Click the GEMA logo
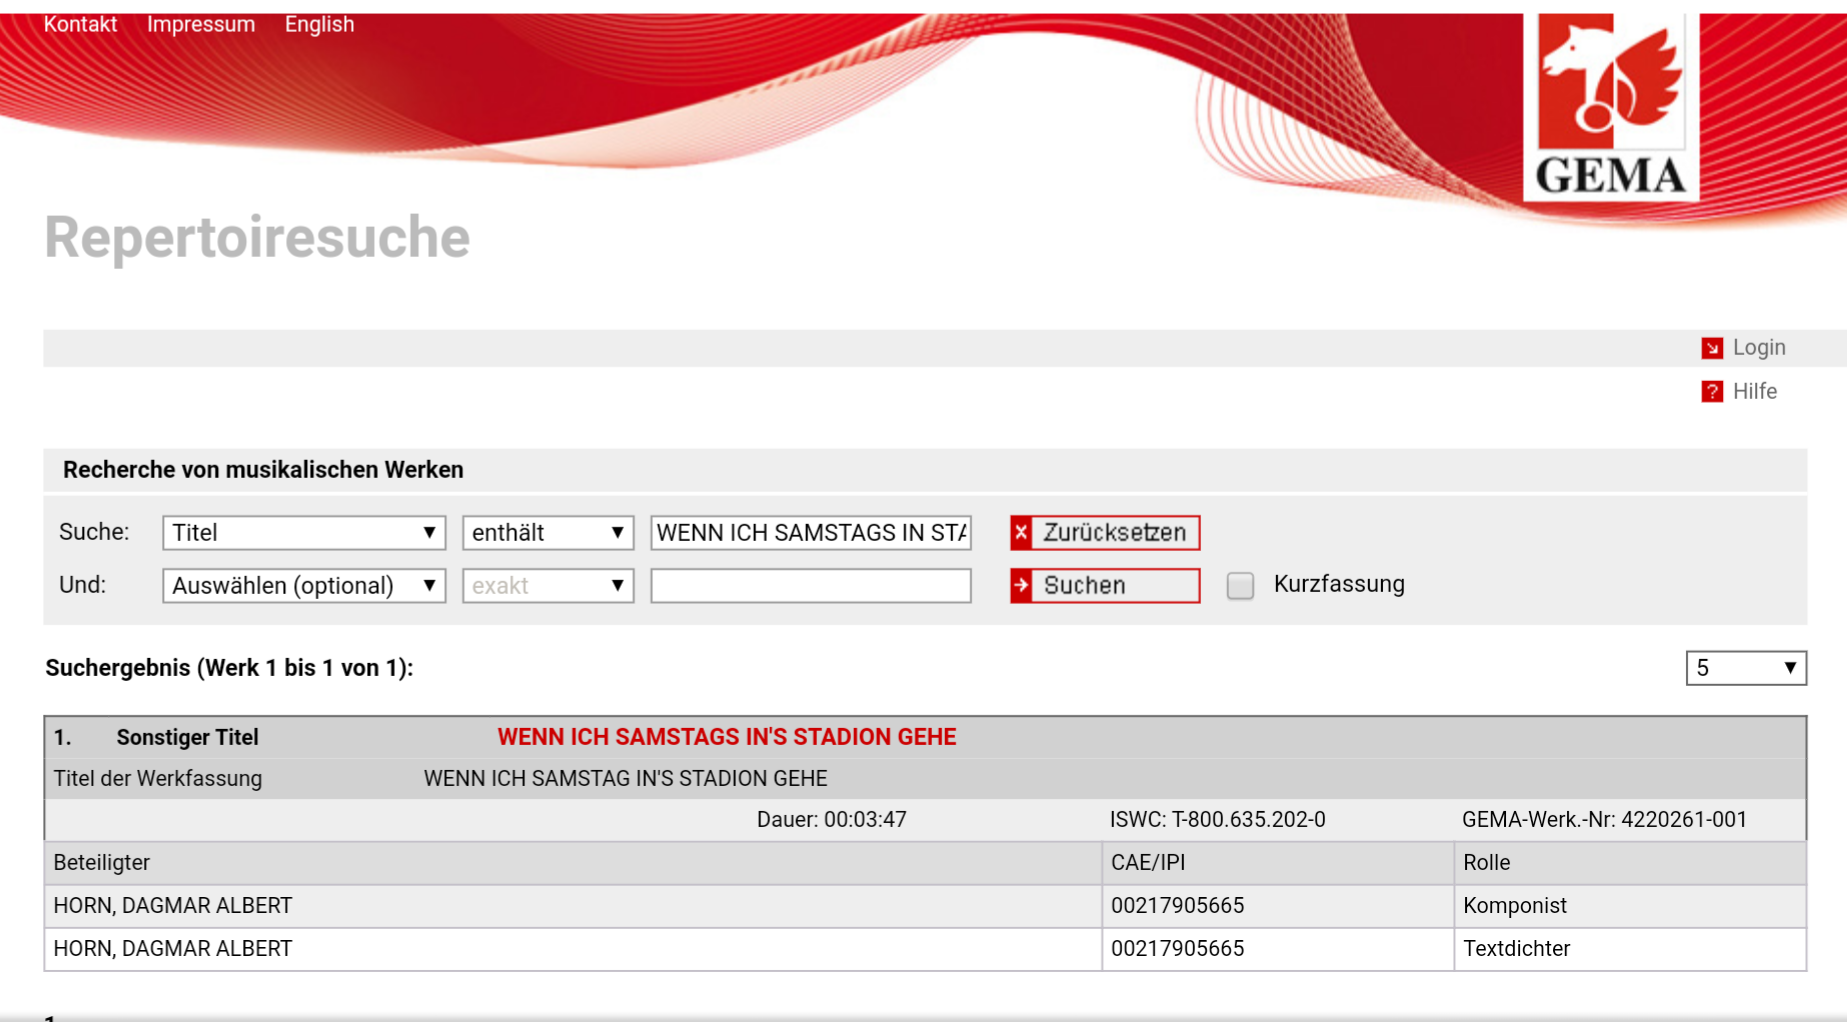 click(x=1610, y=106)
